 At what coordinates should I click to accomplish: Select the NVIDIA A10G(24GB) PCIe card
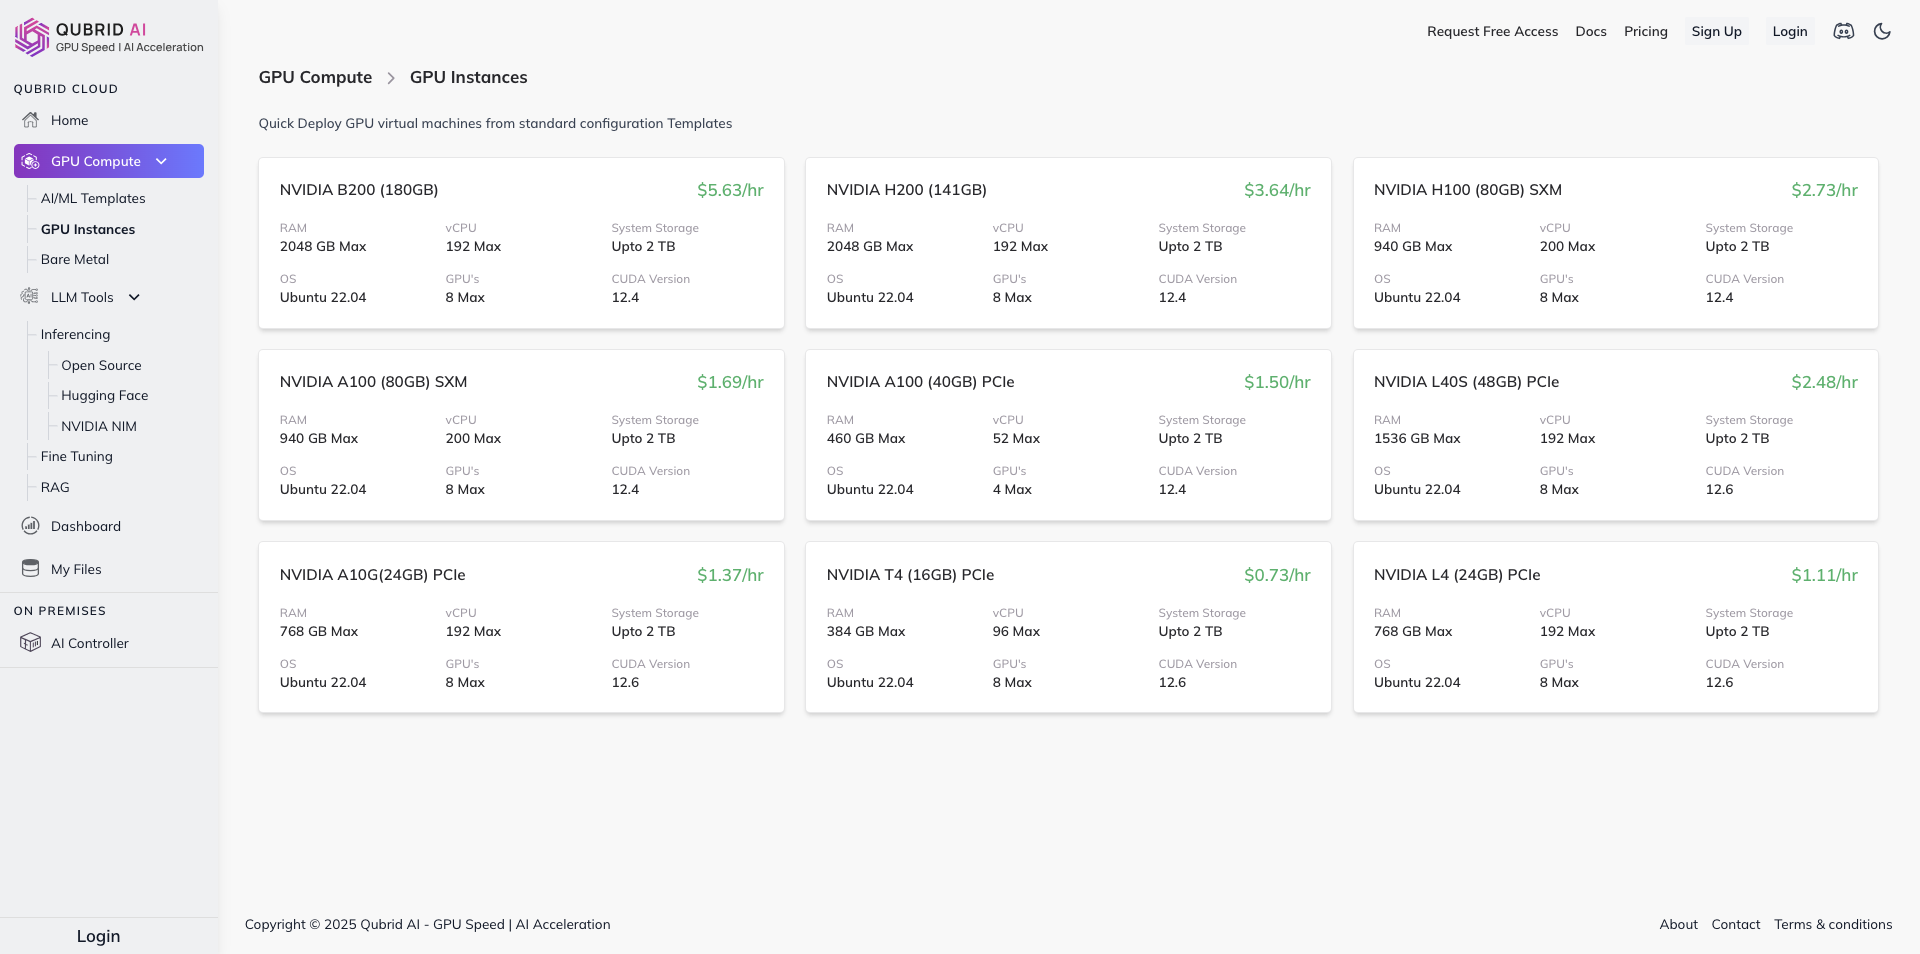click(x=521, y=627)
